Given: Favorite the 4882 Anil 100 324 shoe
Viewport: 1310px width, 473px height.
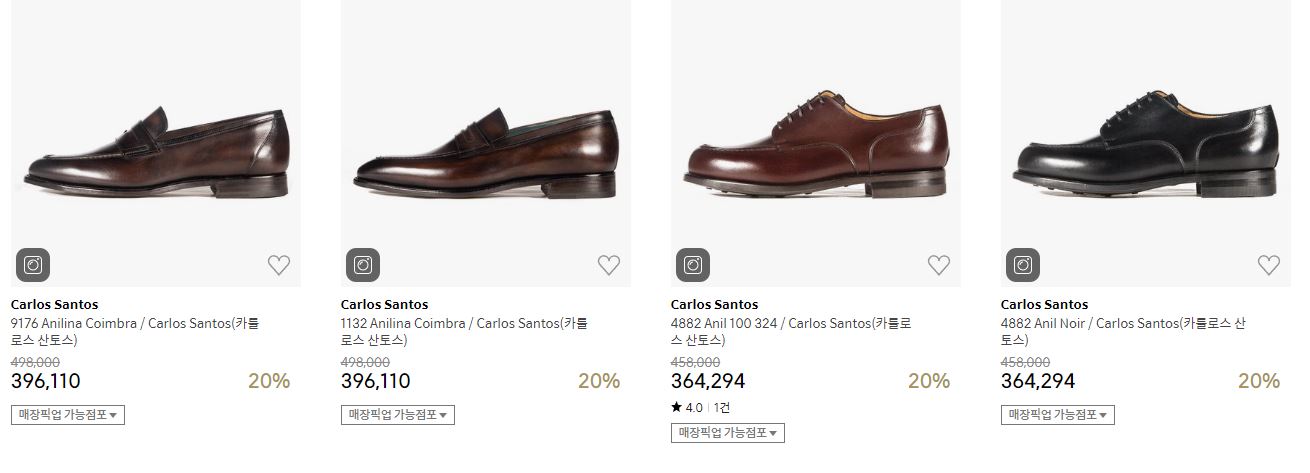Looking at the screenshot, I should click(939, 265).
